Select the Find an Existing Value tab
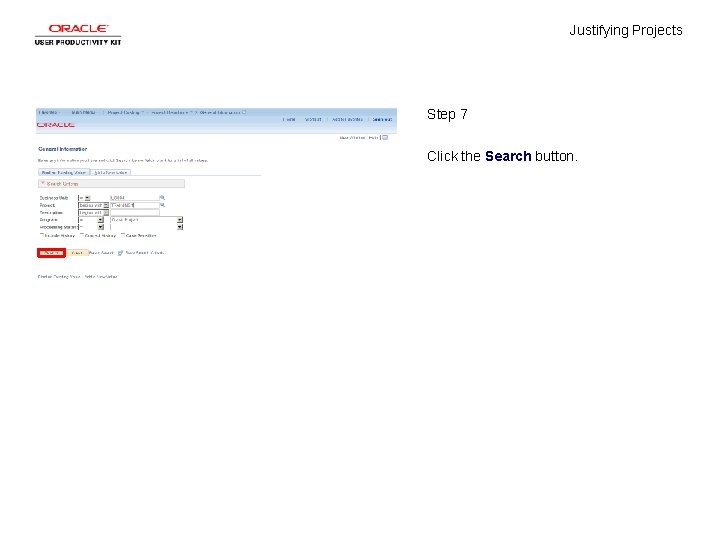The image size is (720, 540). point(64,173)
